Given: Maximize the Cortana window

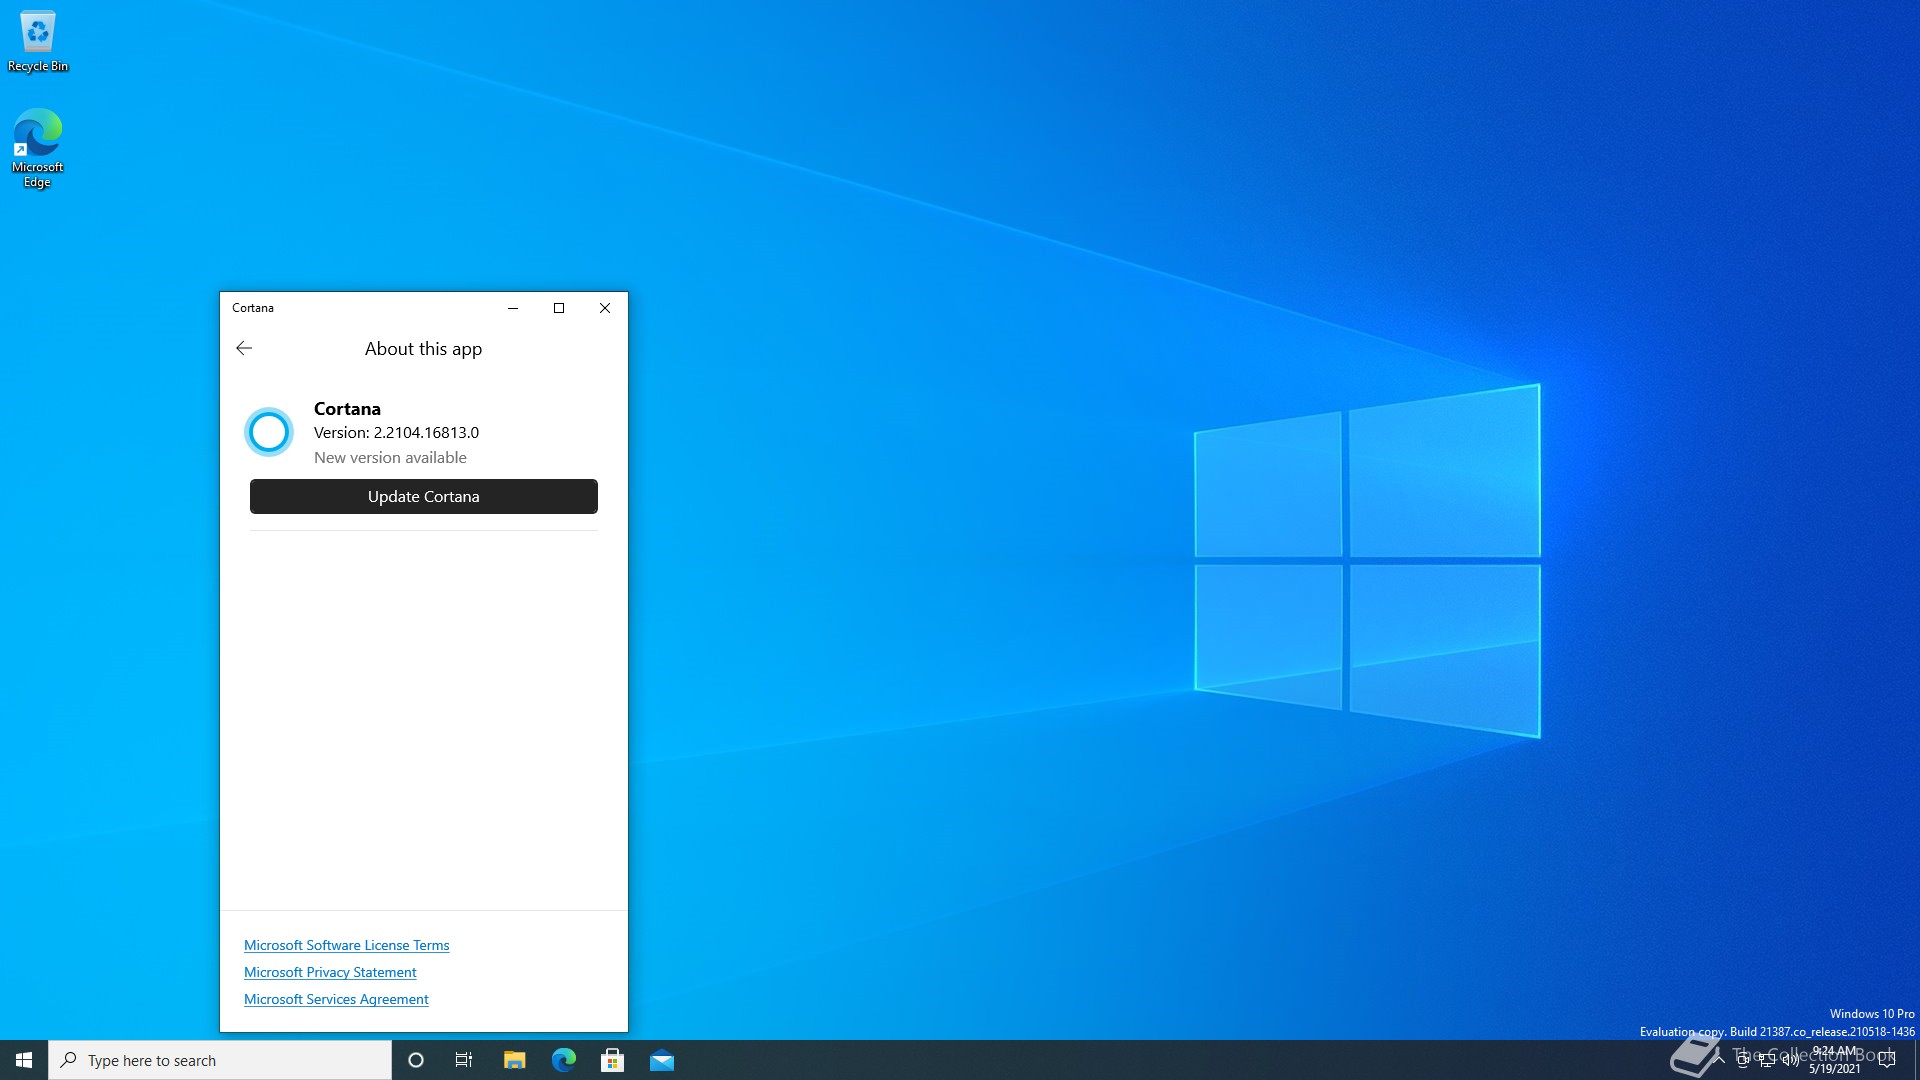Looking at the screenshot, I should coord(559,308).
